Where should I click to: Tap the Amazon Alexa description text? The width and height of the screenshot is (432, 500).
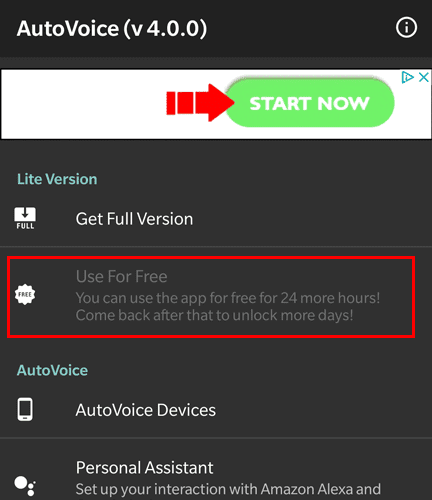(x=228, y=489)
